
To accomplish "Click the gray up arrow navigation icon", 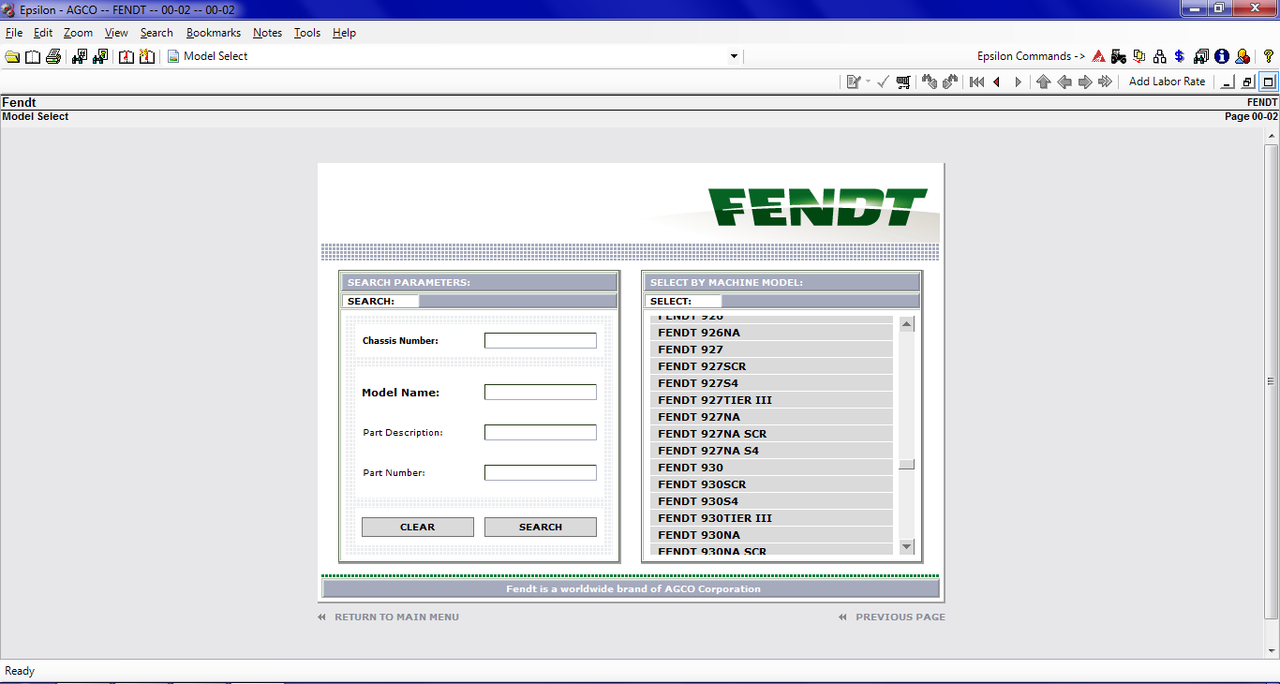I will 1044,82.
